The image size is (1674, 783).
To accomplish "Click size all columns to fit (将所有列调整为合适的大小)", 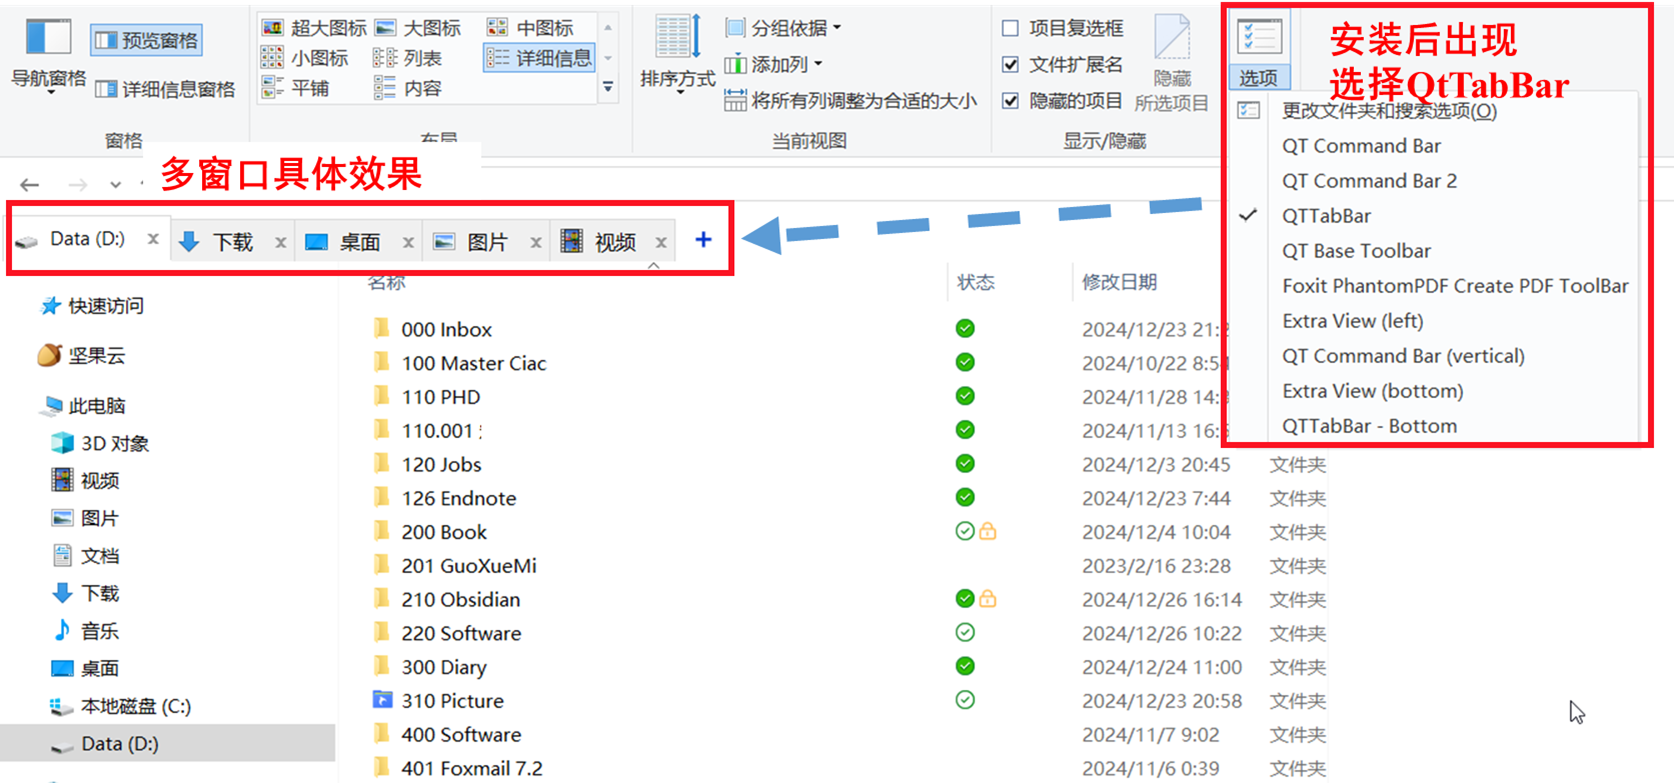I will pyautogui.click(x=850, y=100).
